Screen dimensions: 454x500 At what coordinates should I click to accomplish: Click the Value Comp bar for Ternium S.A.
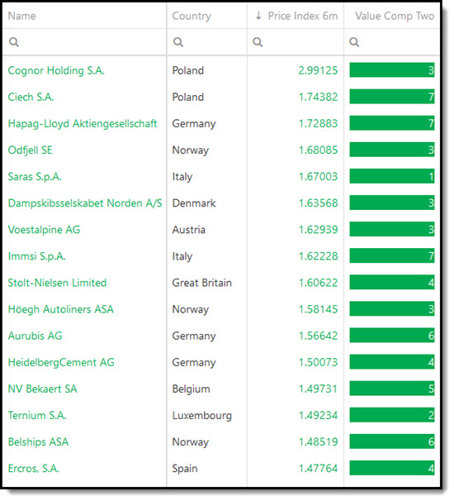pyautogui.click(x=392, y=415)
